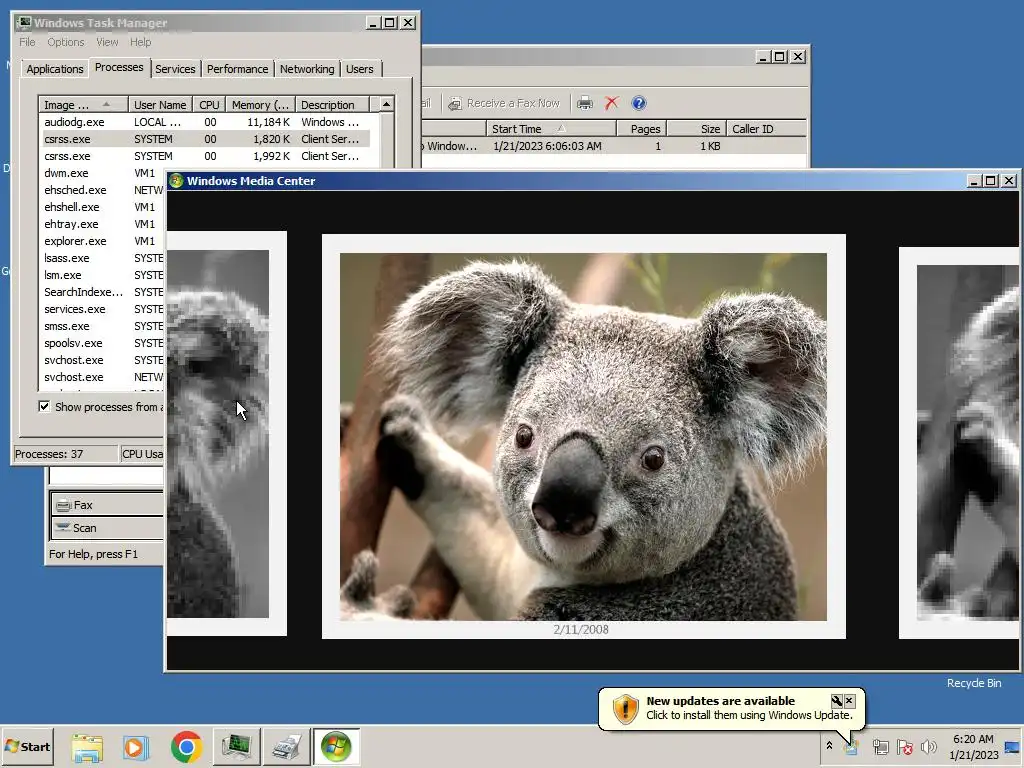The image size is (1024, 768).
Task: Click red delete icon in Fax toolbar
Action: point(612,103)
